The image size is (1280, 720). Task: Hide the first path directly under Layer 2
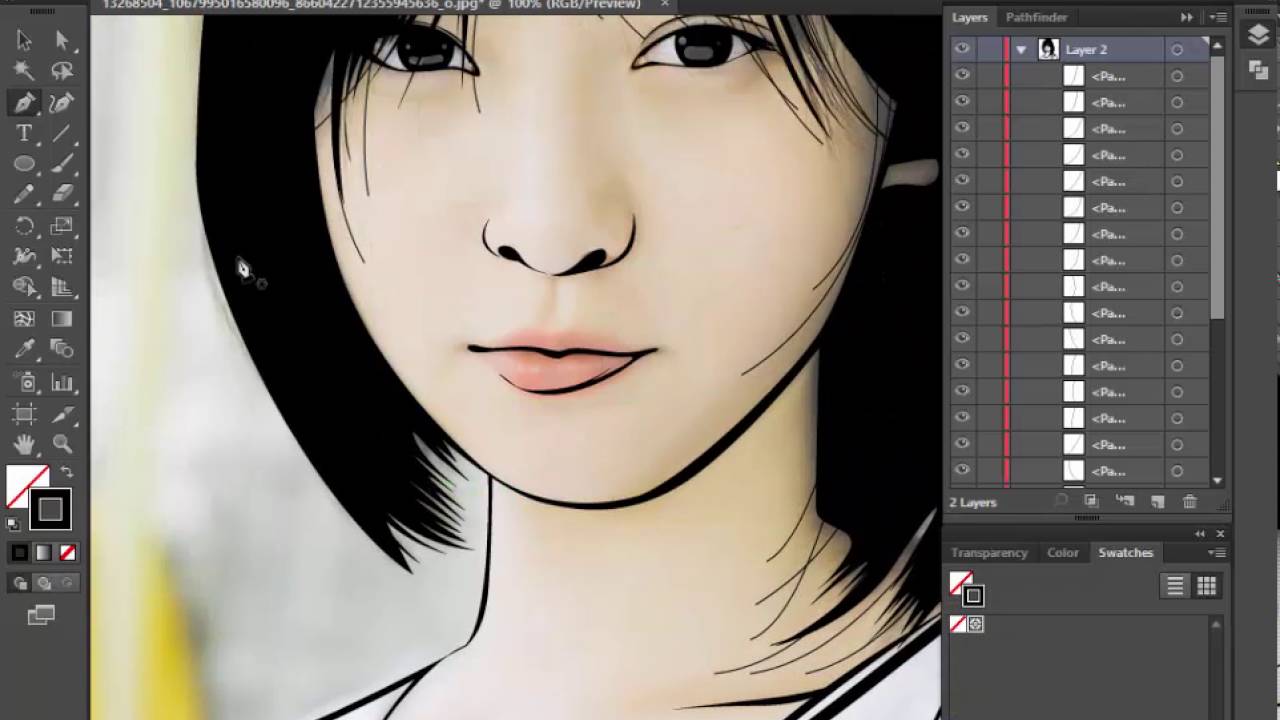point(962,75)
